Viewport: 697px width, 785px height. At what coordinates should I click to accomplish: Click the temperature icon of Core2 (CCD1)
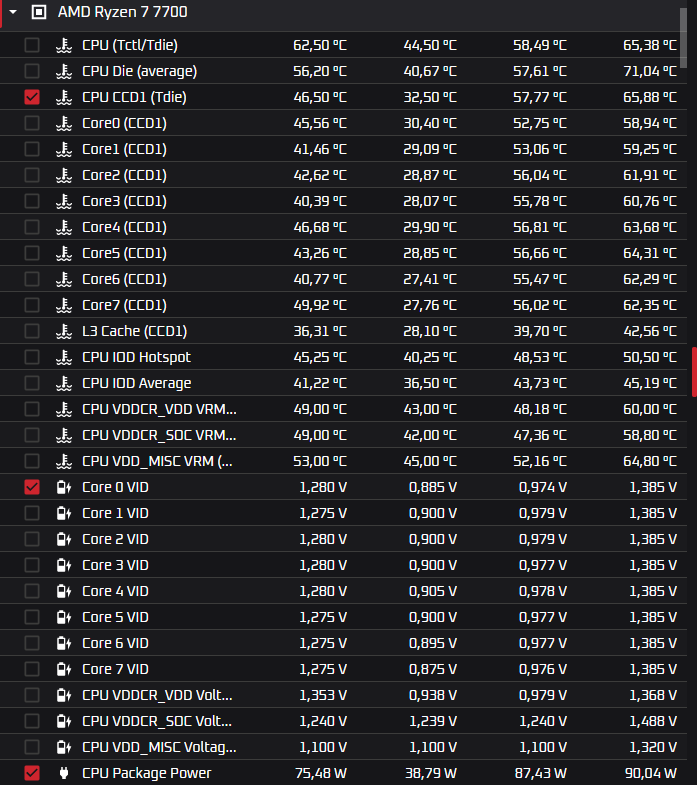(64, 175)
